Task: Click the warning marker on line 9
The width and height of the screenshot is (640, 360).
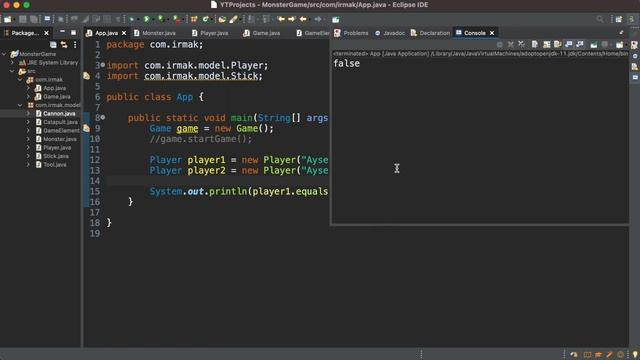Action: pos(87,128)
